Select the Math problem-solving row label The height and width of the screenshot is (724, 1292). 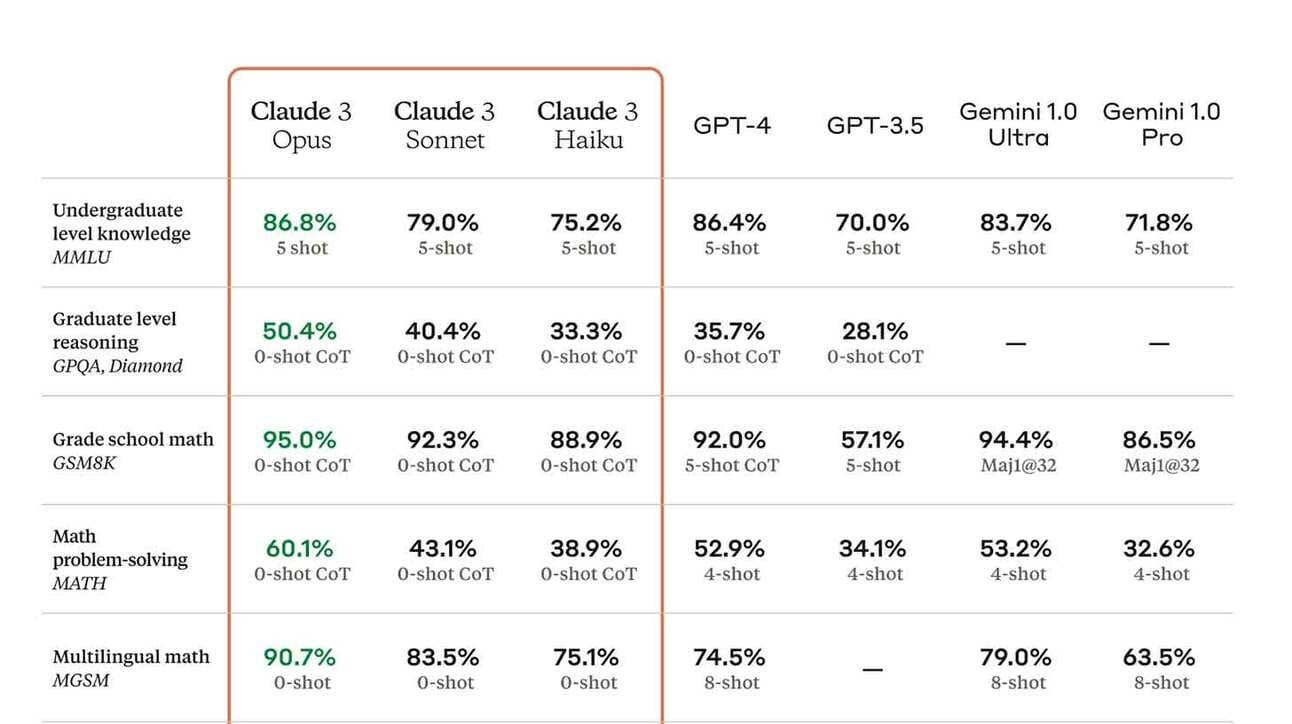120,559
